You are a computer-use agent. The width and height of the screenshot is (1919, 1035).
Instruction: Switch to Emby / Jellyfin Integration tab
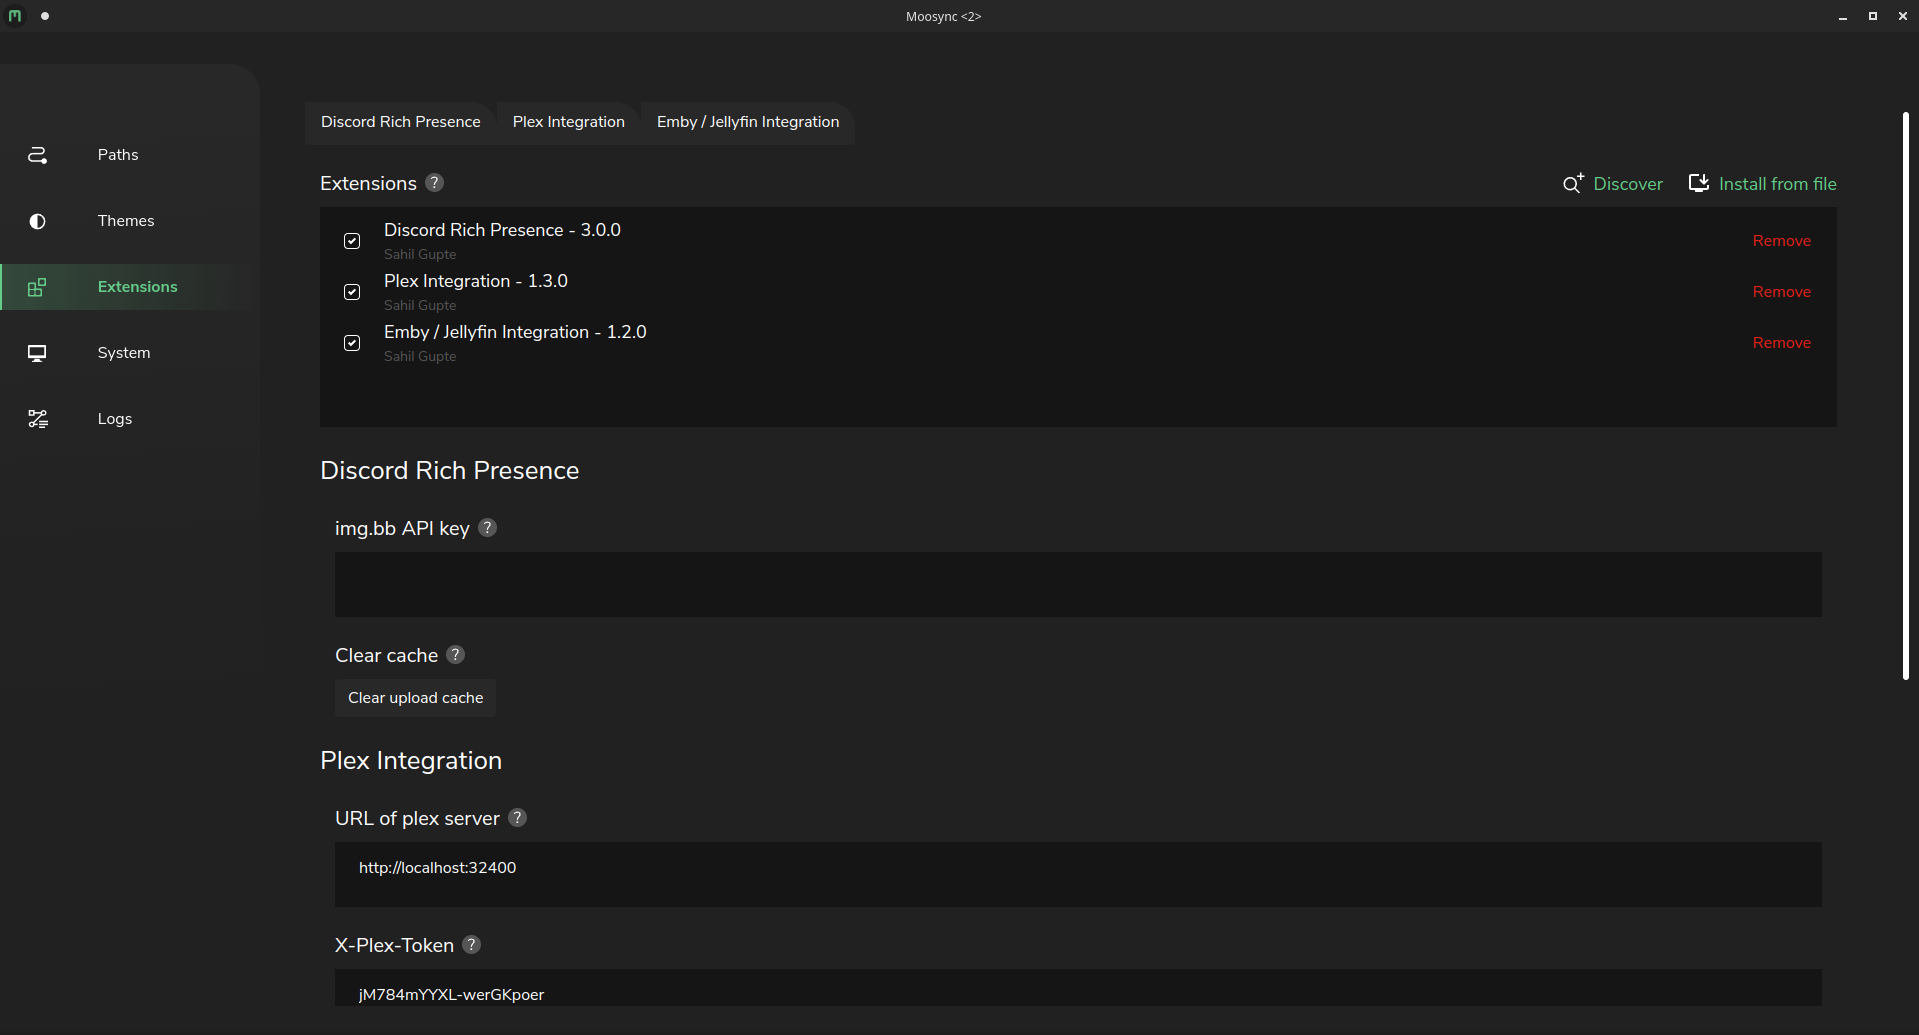pyautogui.click(x=748, y=122)
